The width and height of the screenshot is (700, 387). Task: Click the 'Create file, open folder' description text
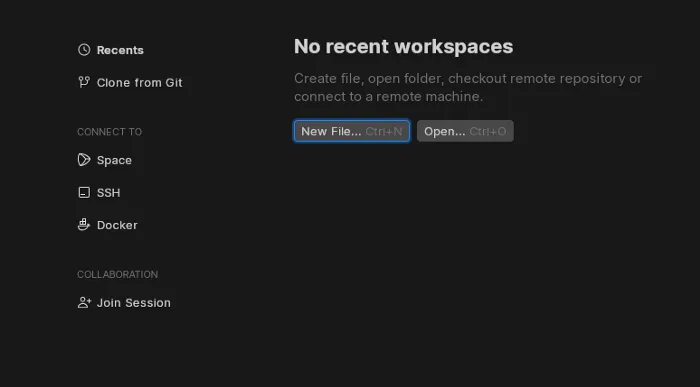point(468,87)
